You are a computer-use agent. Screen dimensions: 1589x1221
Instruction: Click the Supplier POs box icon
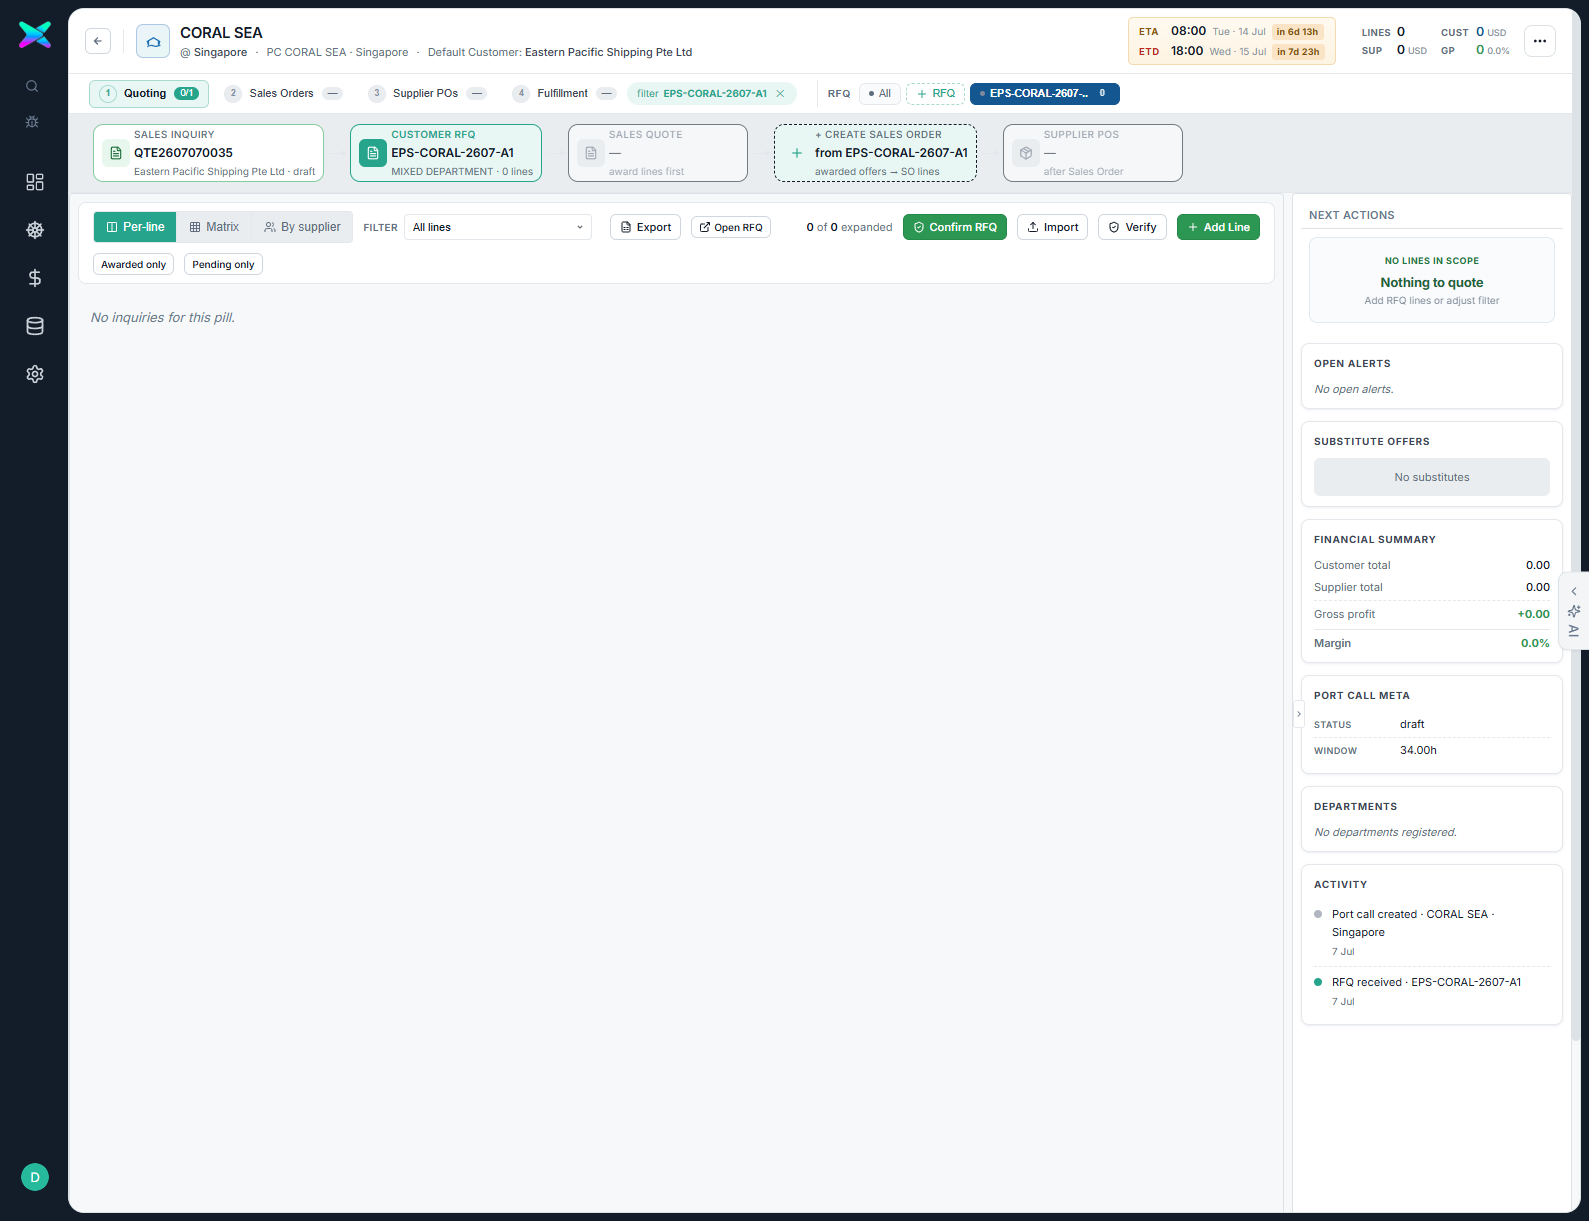pos(1026,153)
